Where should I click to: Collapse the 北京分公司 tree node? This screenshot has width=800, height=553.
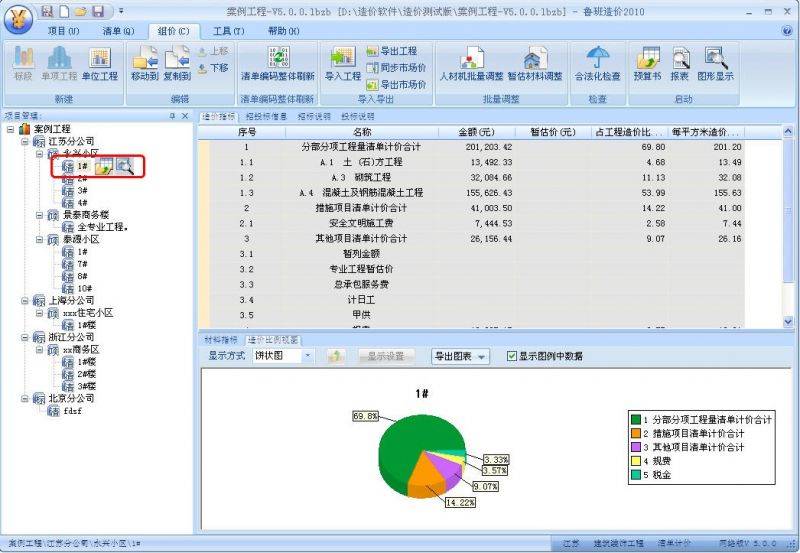(x=24, y=399)
